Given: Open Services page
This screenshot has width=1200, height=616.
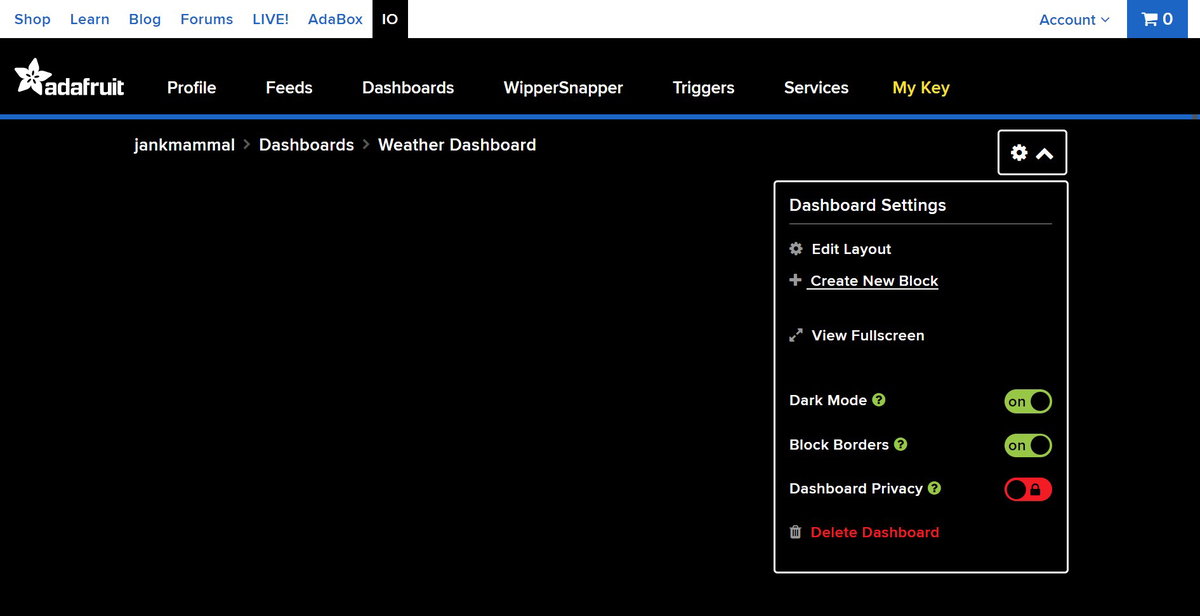Looking at the screenshot, I should tap(816, 87).
